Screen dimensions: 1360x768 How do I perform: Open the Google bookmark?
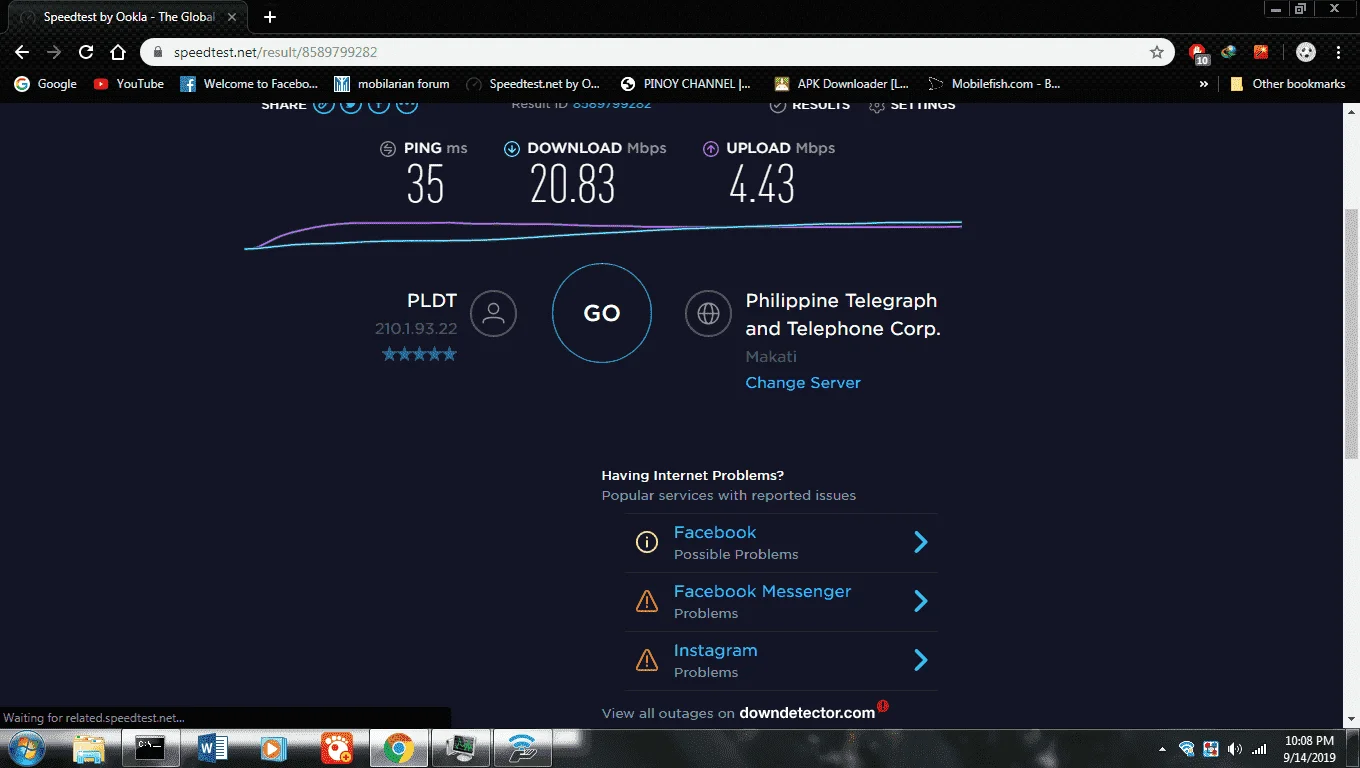click(x=45, y=84)
